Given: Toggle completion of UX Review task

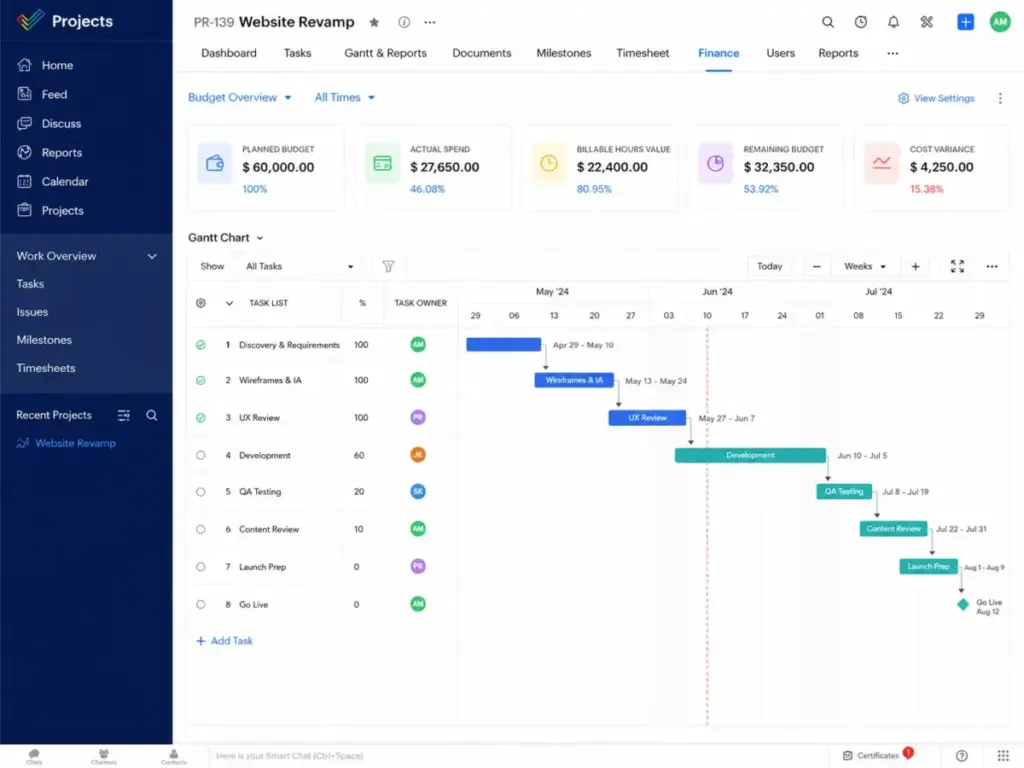Looking at the screenshot, I should (200, 418).
